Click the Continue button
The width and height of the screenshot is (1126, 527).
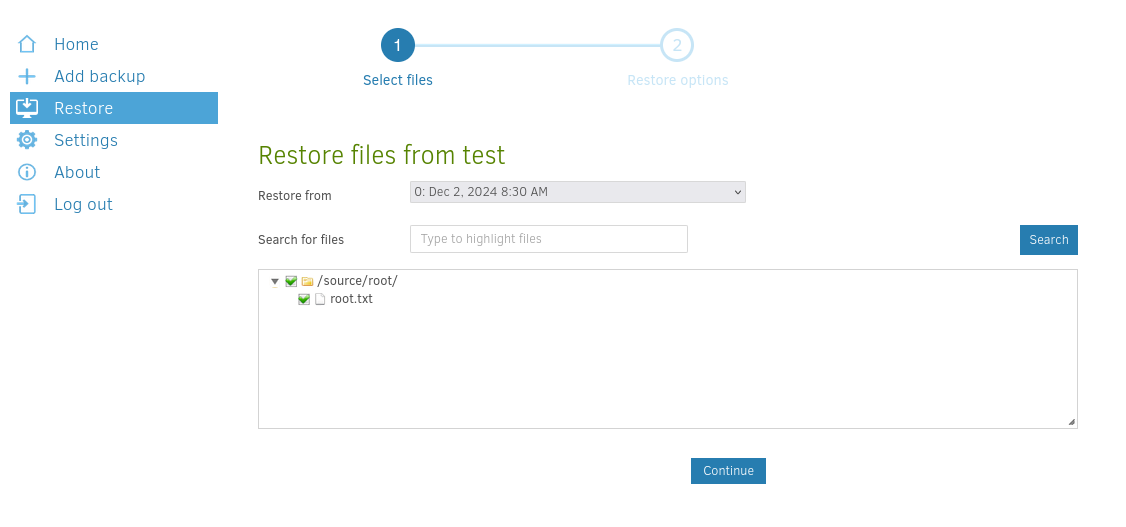[728, 471]
